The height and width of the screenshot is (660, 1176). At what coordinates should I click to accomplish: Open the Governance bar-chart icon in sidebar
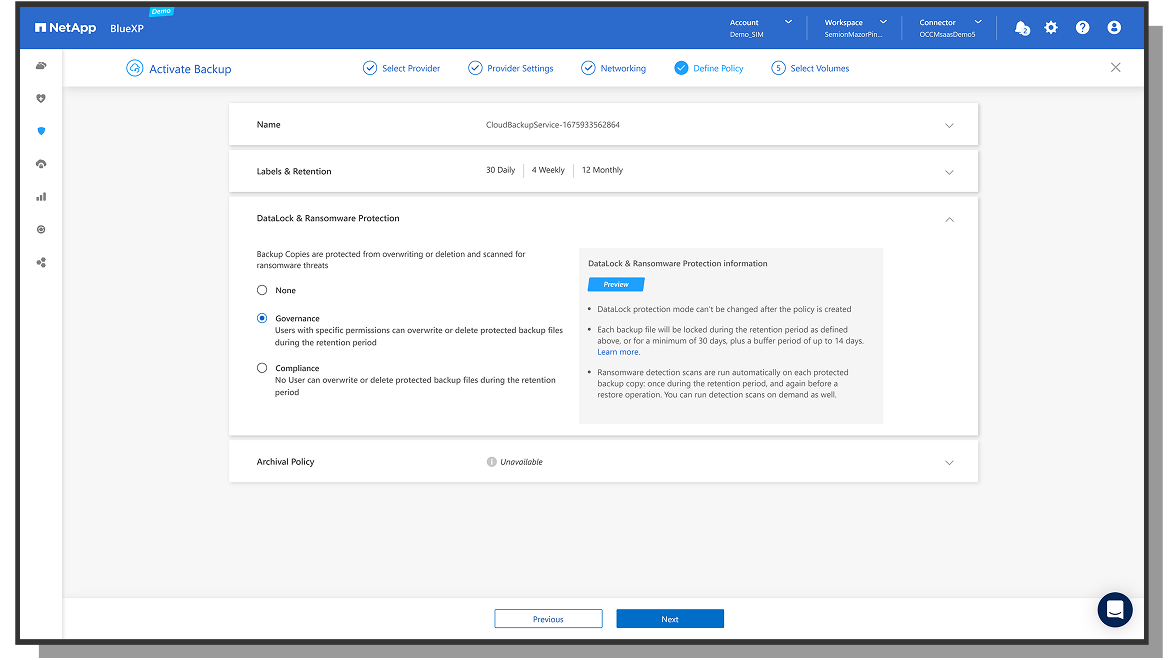(41, 196)
